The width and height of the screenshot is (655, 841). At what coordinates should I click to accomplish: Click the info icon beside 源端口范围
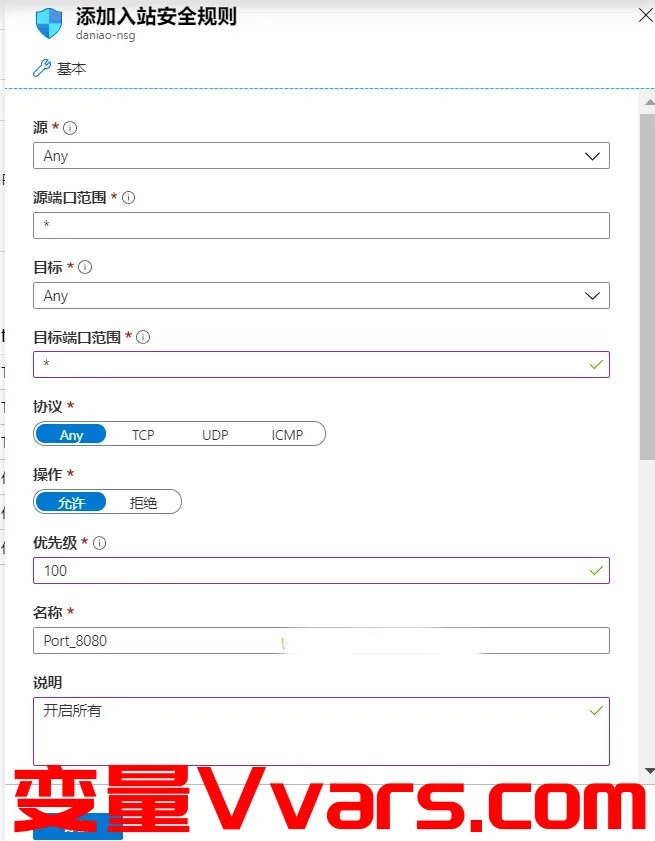[x=128, y=197]
